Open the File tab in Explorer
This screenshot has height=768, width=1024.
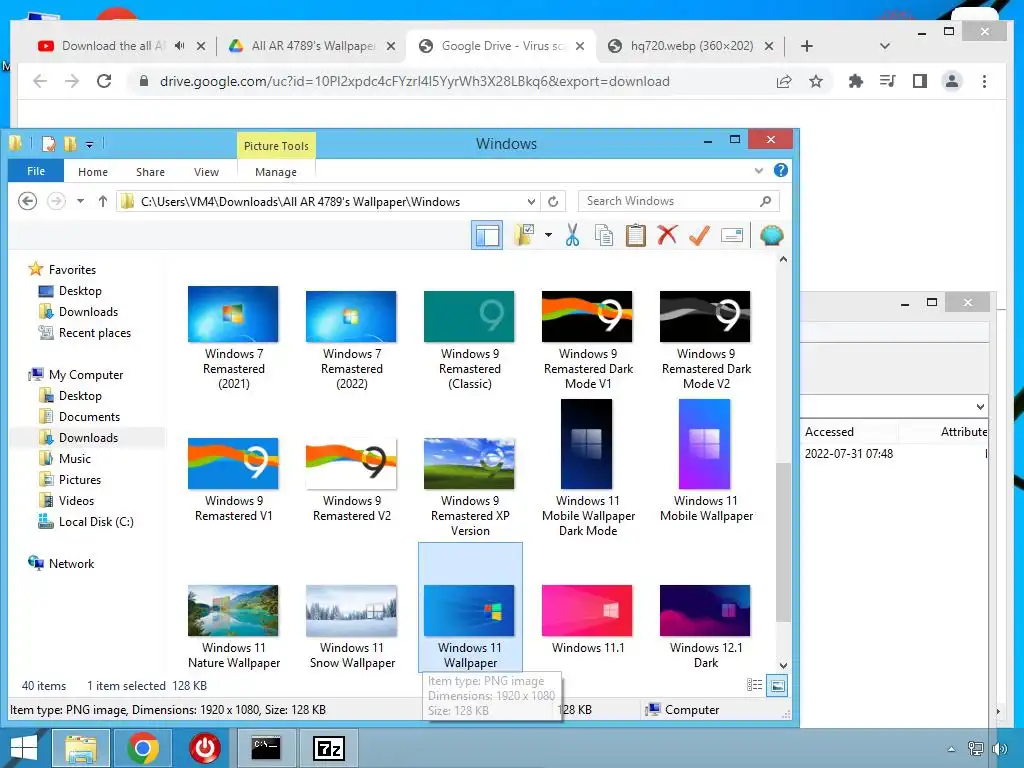tap(36, 171)
